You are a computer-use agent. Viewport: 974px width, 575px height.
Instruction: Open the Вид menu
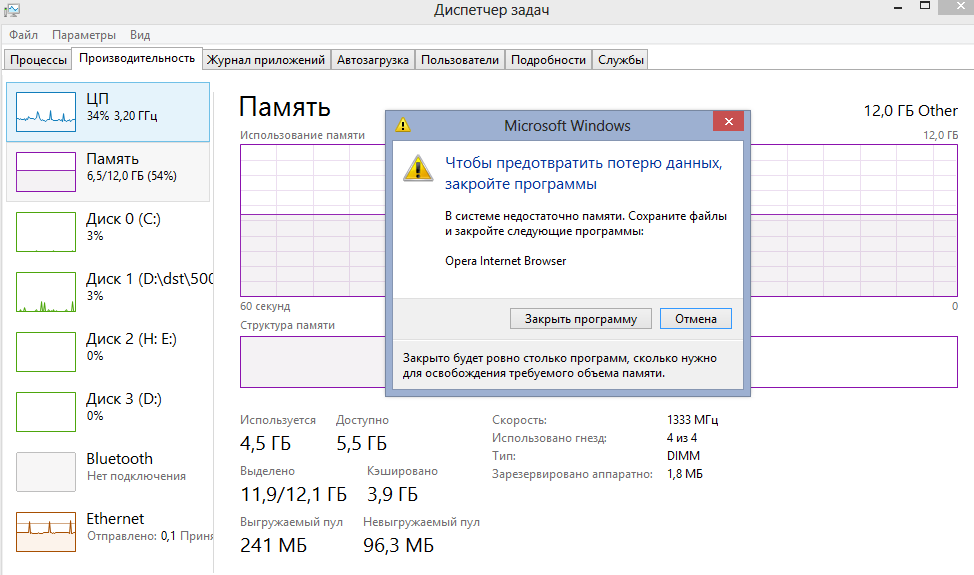click(x=140, y=35)
